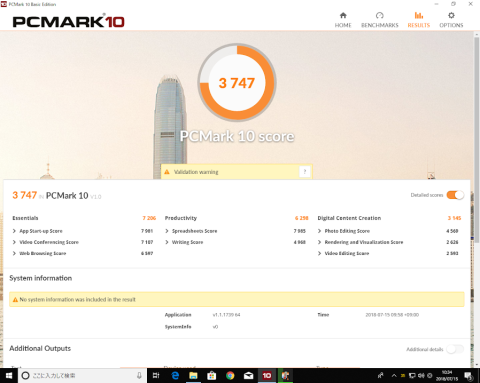
Task: Click the PCMark 10 score caption
Action: 237,136
